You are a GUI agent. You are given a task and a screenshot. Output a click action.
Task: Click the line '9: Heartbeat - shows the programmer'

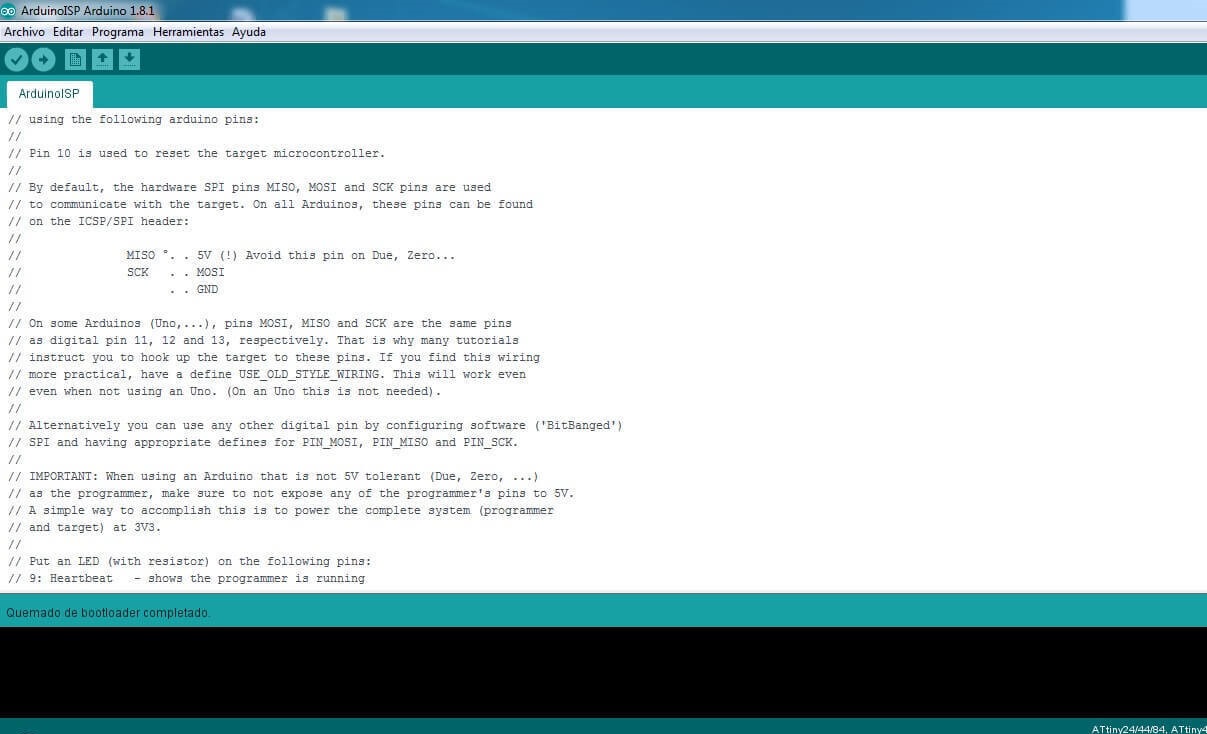click(187, 578)
